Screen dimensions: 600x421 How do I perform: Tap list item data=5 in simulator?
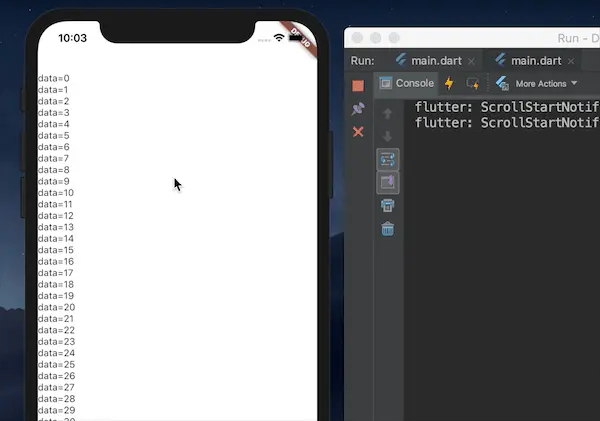pyautogui.click(x=54, y=136)
